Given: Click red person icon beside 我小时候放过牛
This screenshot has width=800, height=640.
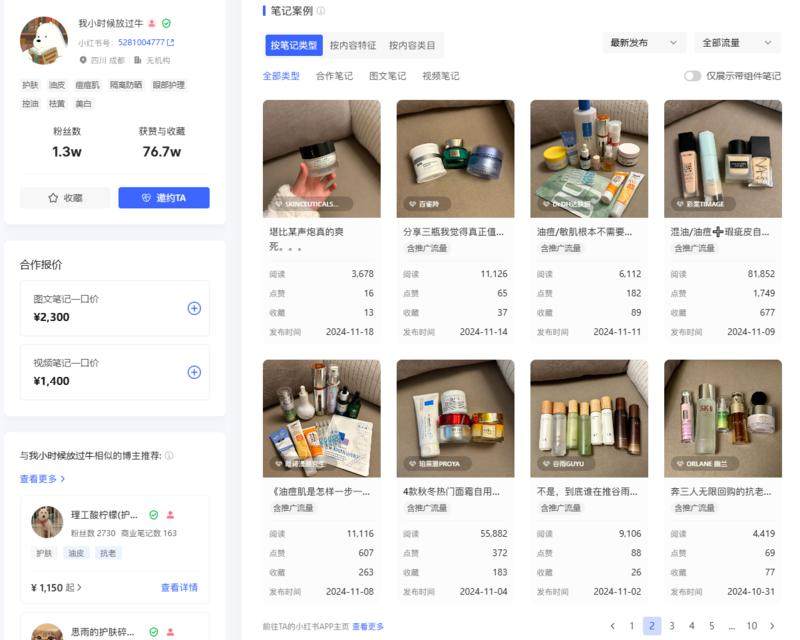Looking at the screenshot, I should pos(152,23).
